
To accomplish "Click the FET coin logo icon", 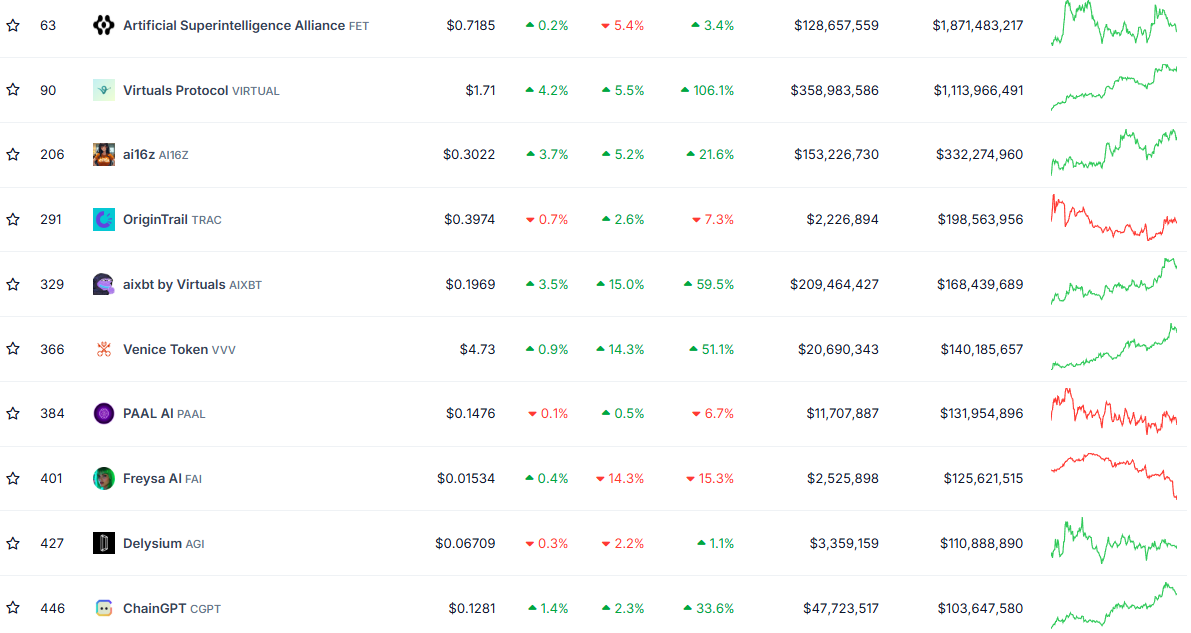I will pyautogui.click(x=103, y=26).
